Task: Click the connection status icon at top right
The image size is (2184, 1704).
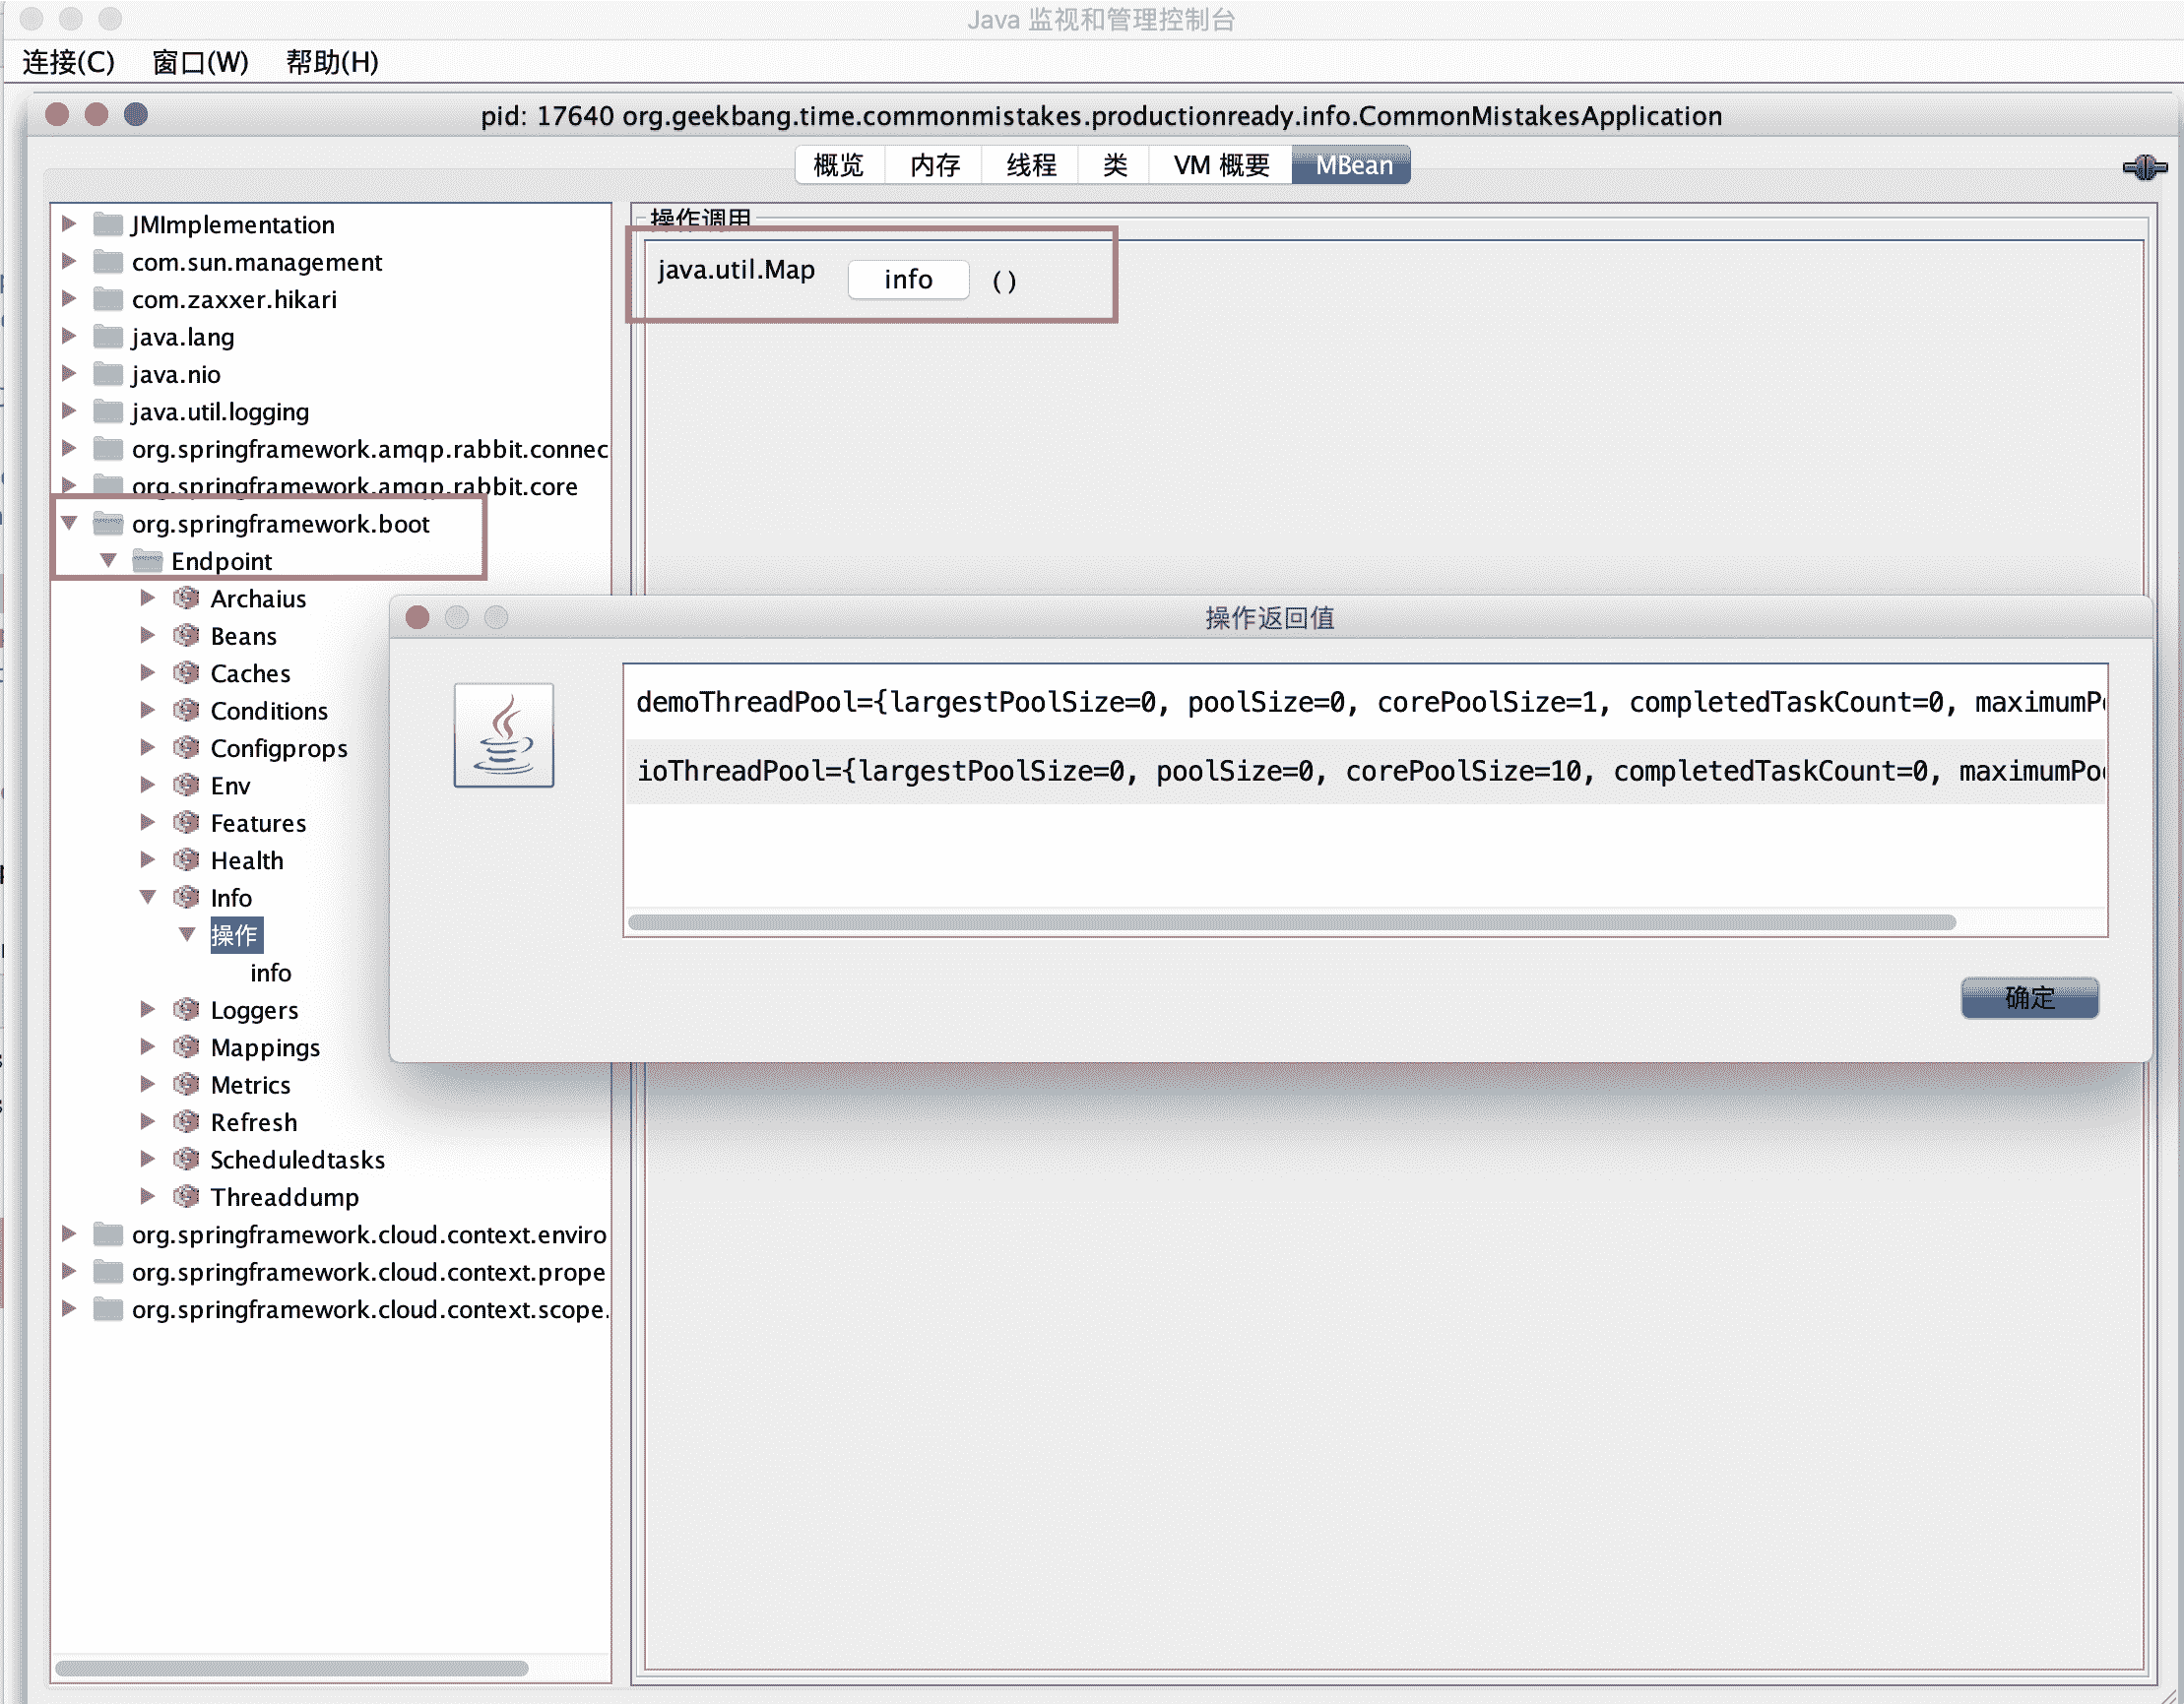Action: [x=2144, y=167]
